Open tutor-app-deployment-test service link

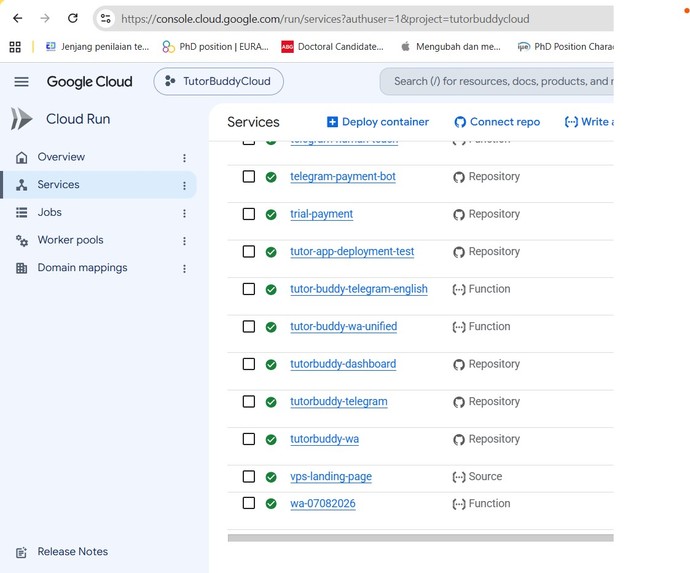352,251
